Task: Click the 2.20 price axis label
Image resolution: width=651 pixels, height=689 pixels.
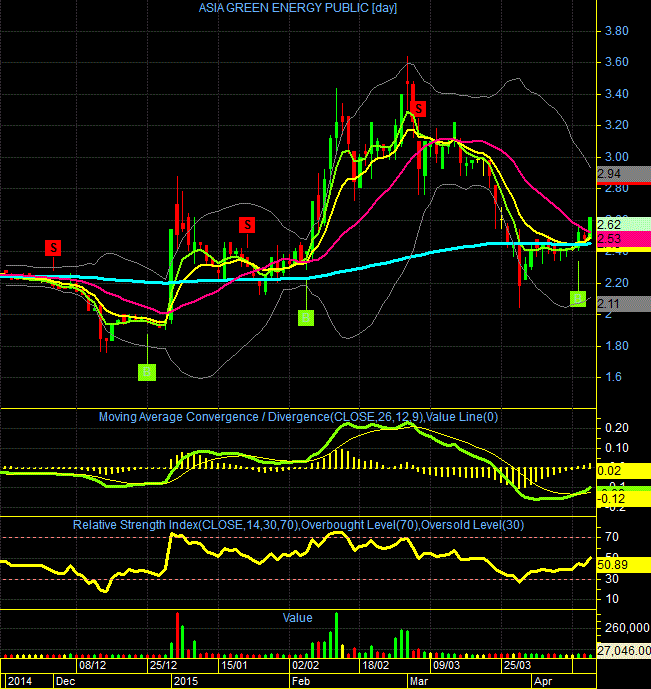Action: [x=617, y=283]
